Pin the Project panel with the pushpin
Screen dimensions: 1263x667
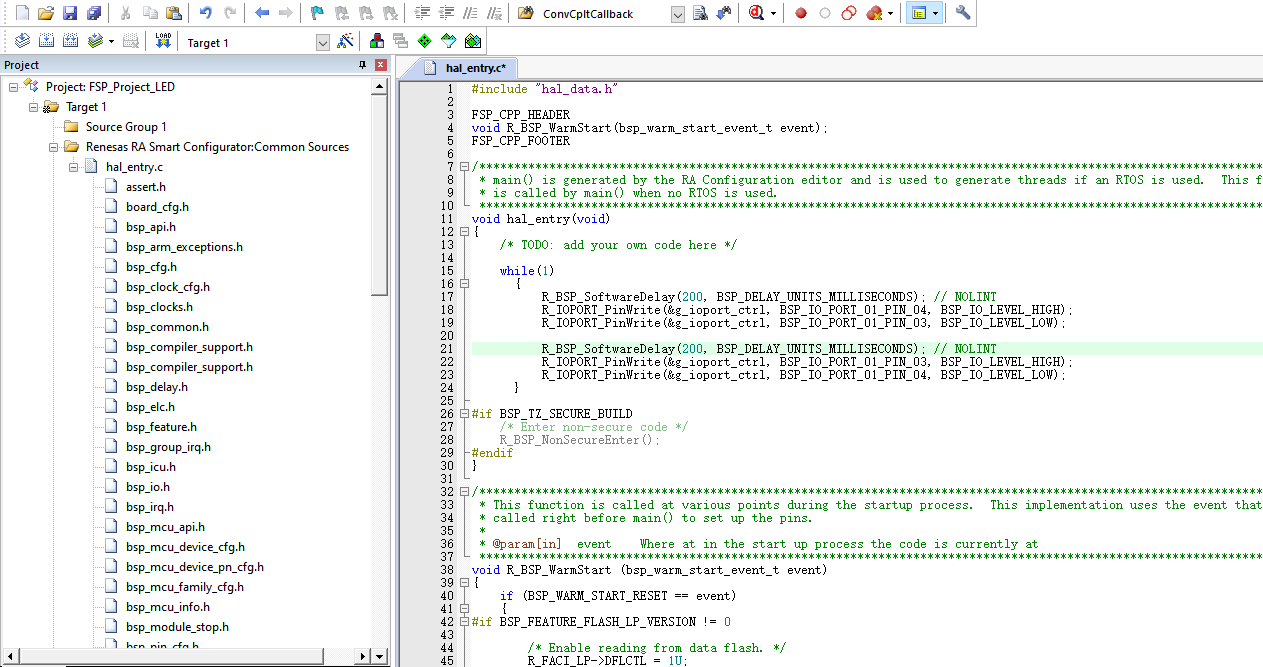pos(362,65)
